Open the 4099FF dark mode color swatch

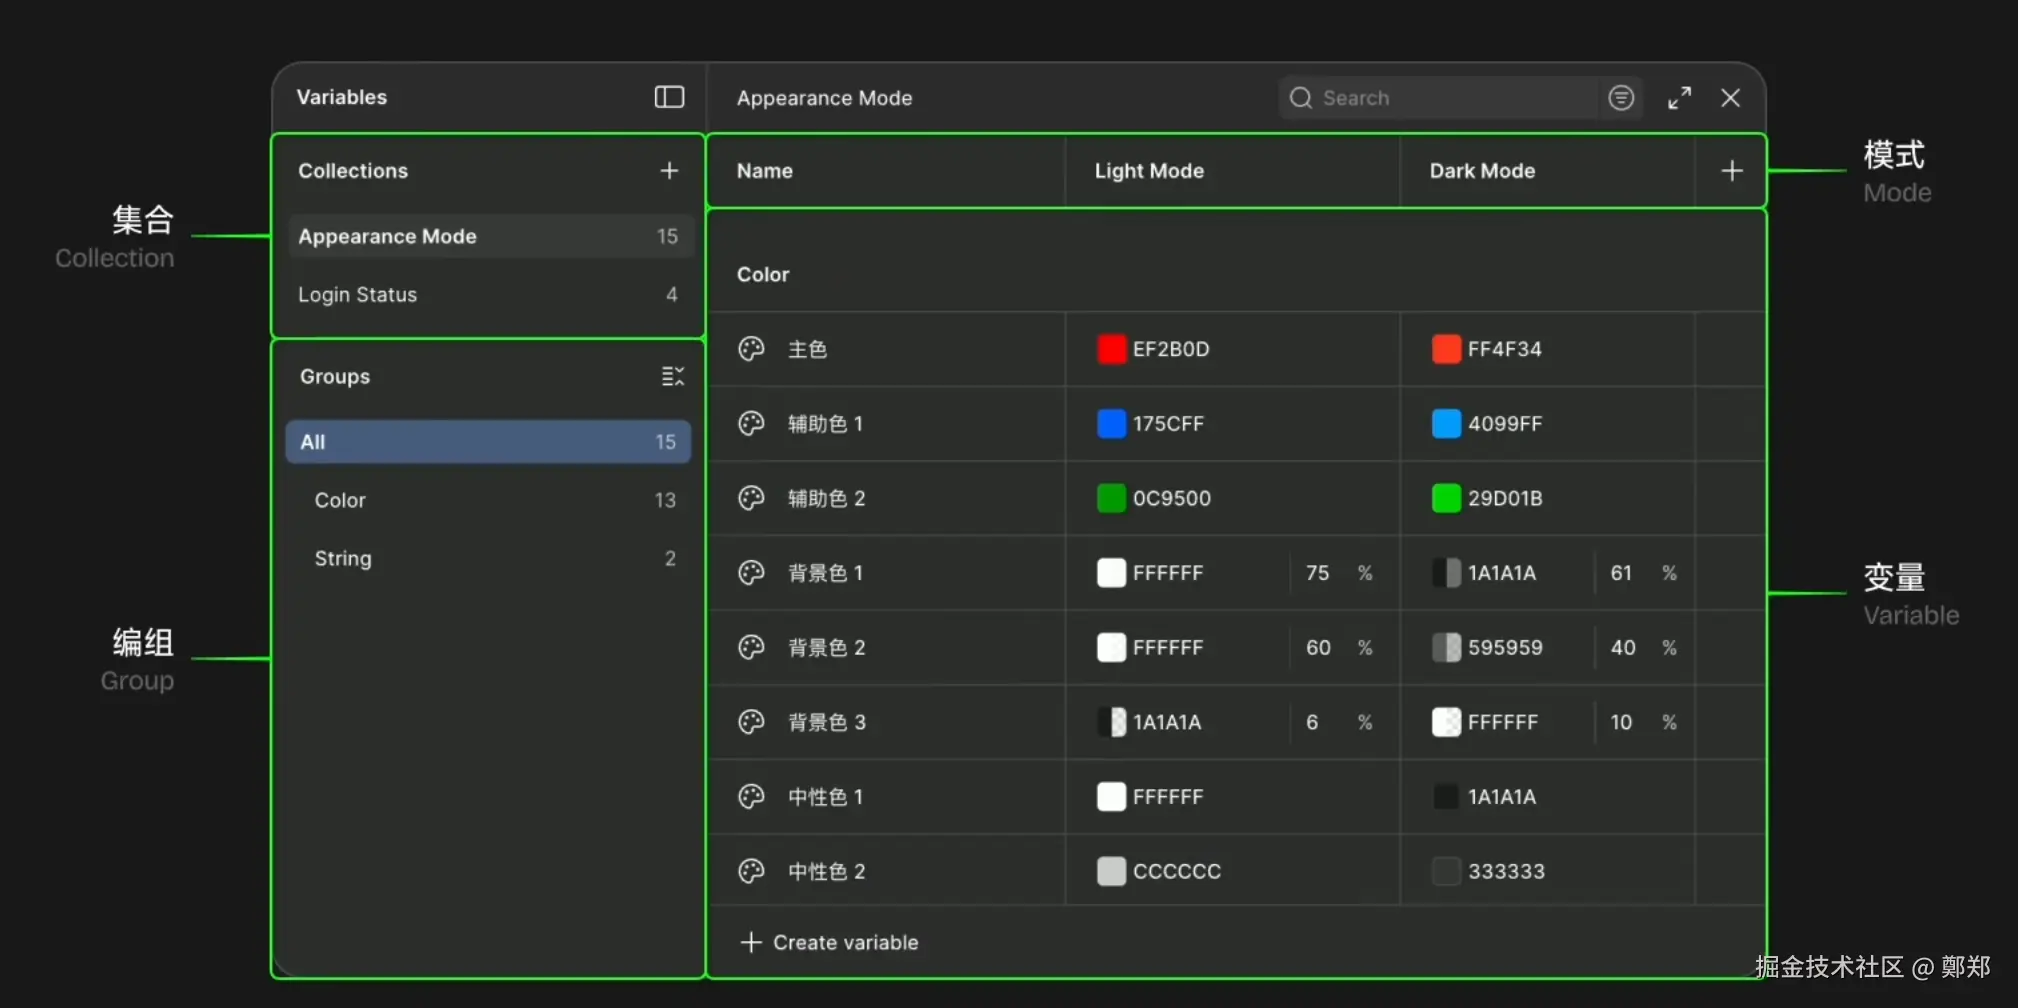1446,424
